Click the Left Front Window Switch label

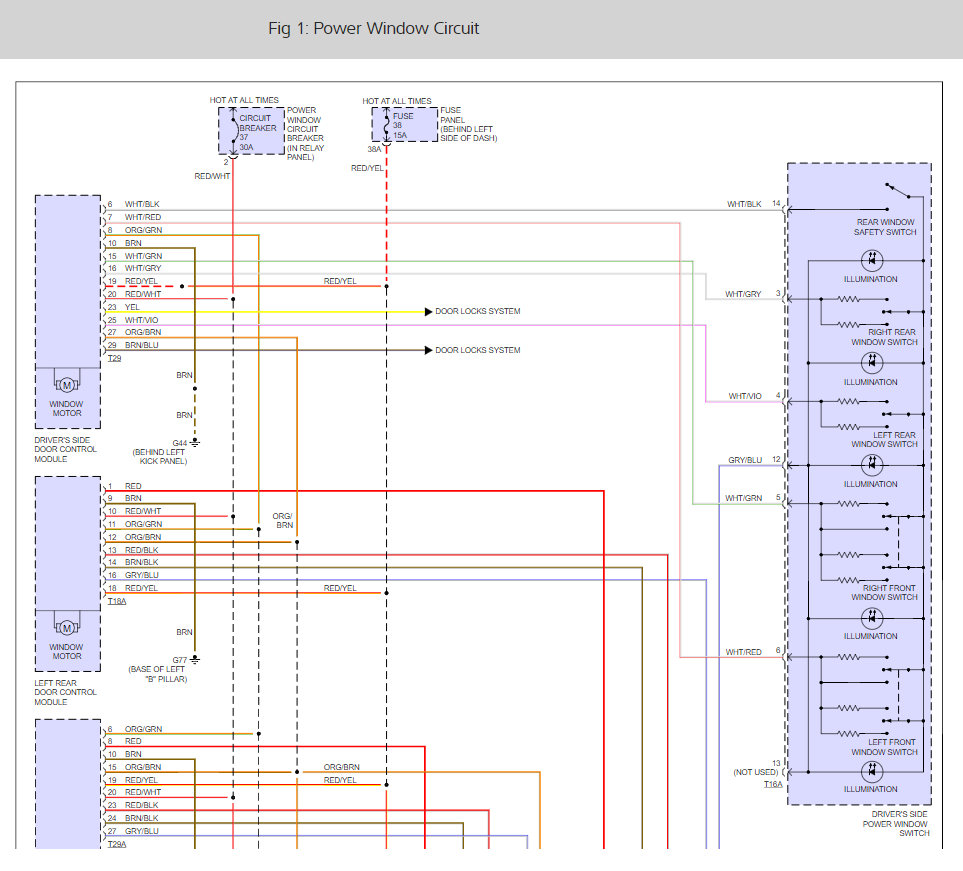884,747
